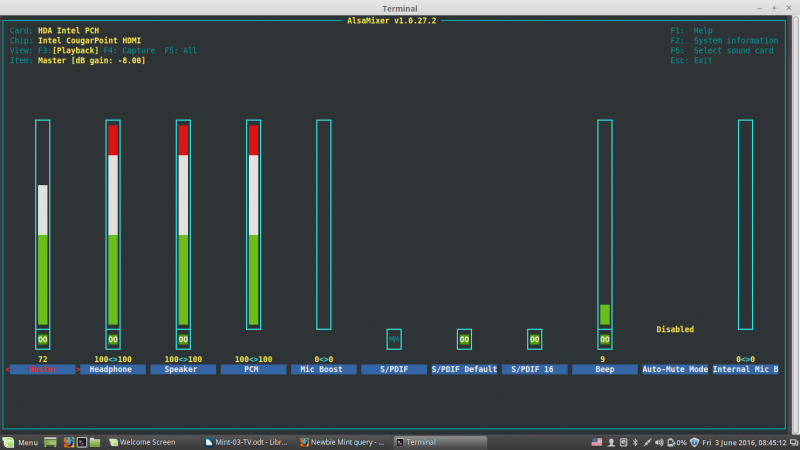This screenshot has height=450, width=800.
Task: Click the F4: Capture view option
Action: [x=129, y=51]
